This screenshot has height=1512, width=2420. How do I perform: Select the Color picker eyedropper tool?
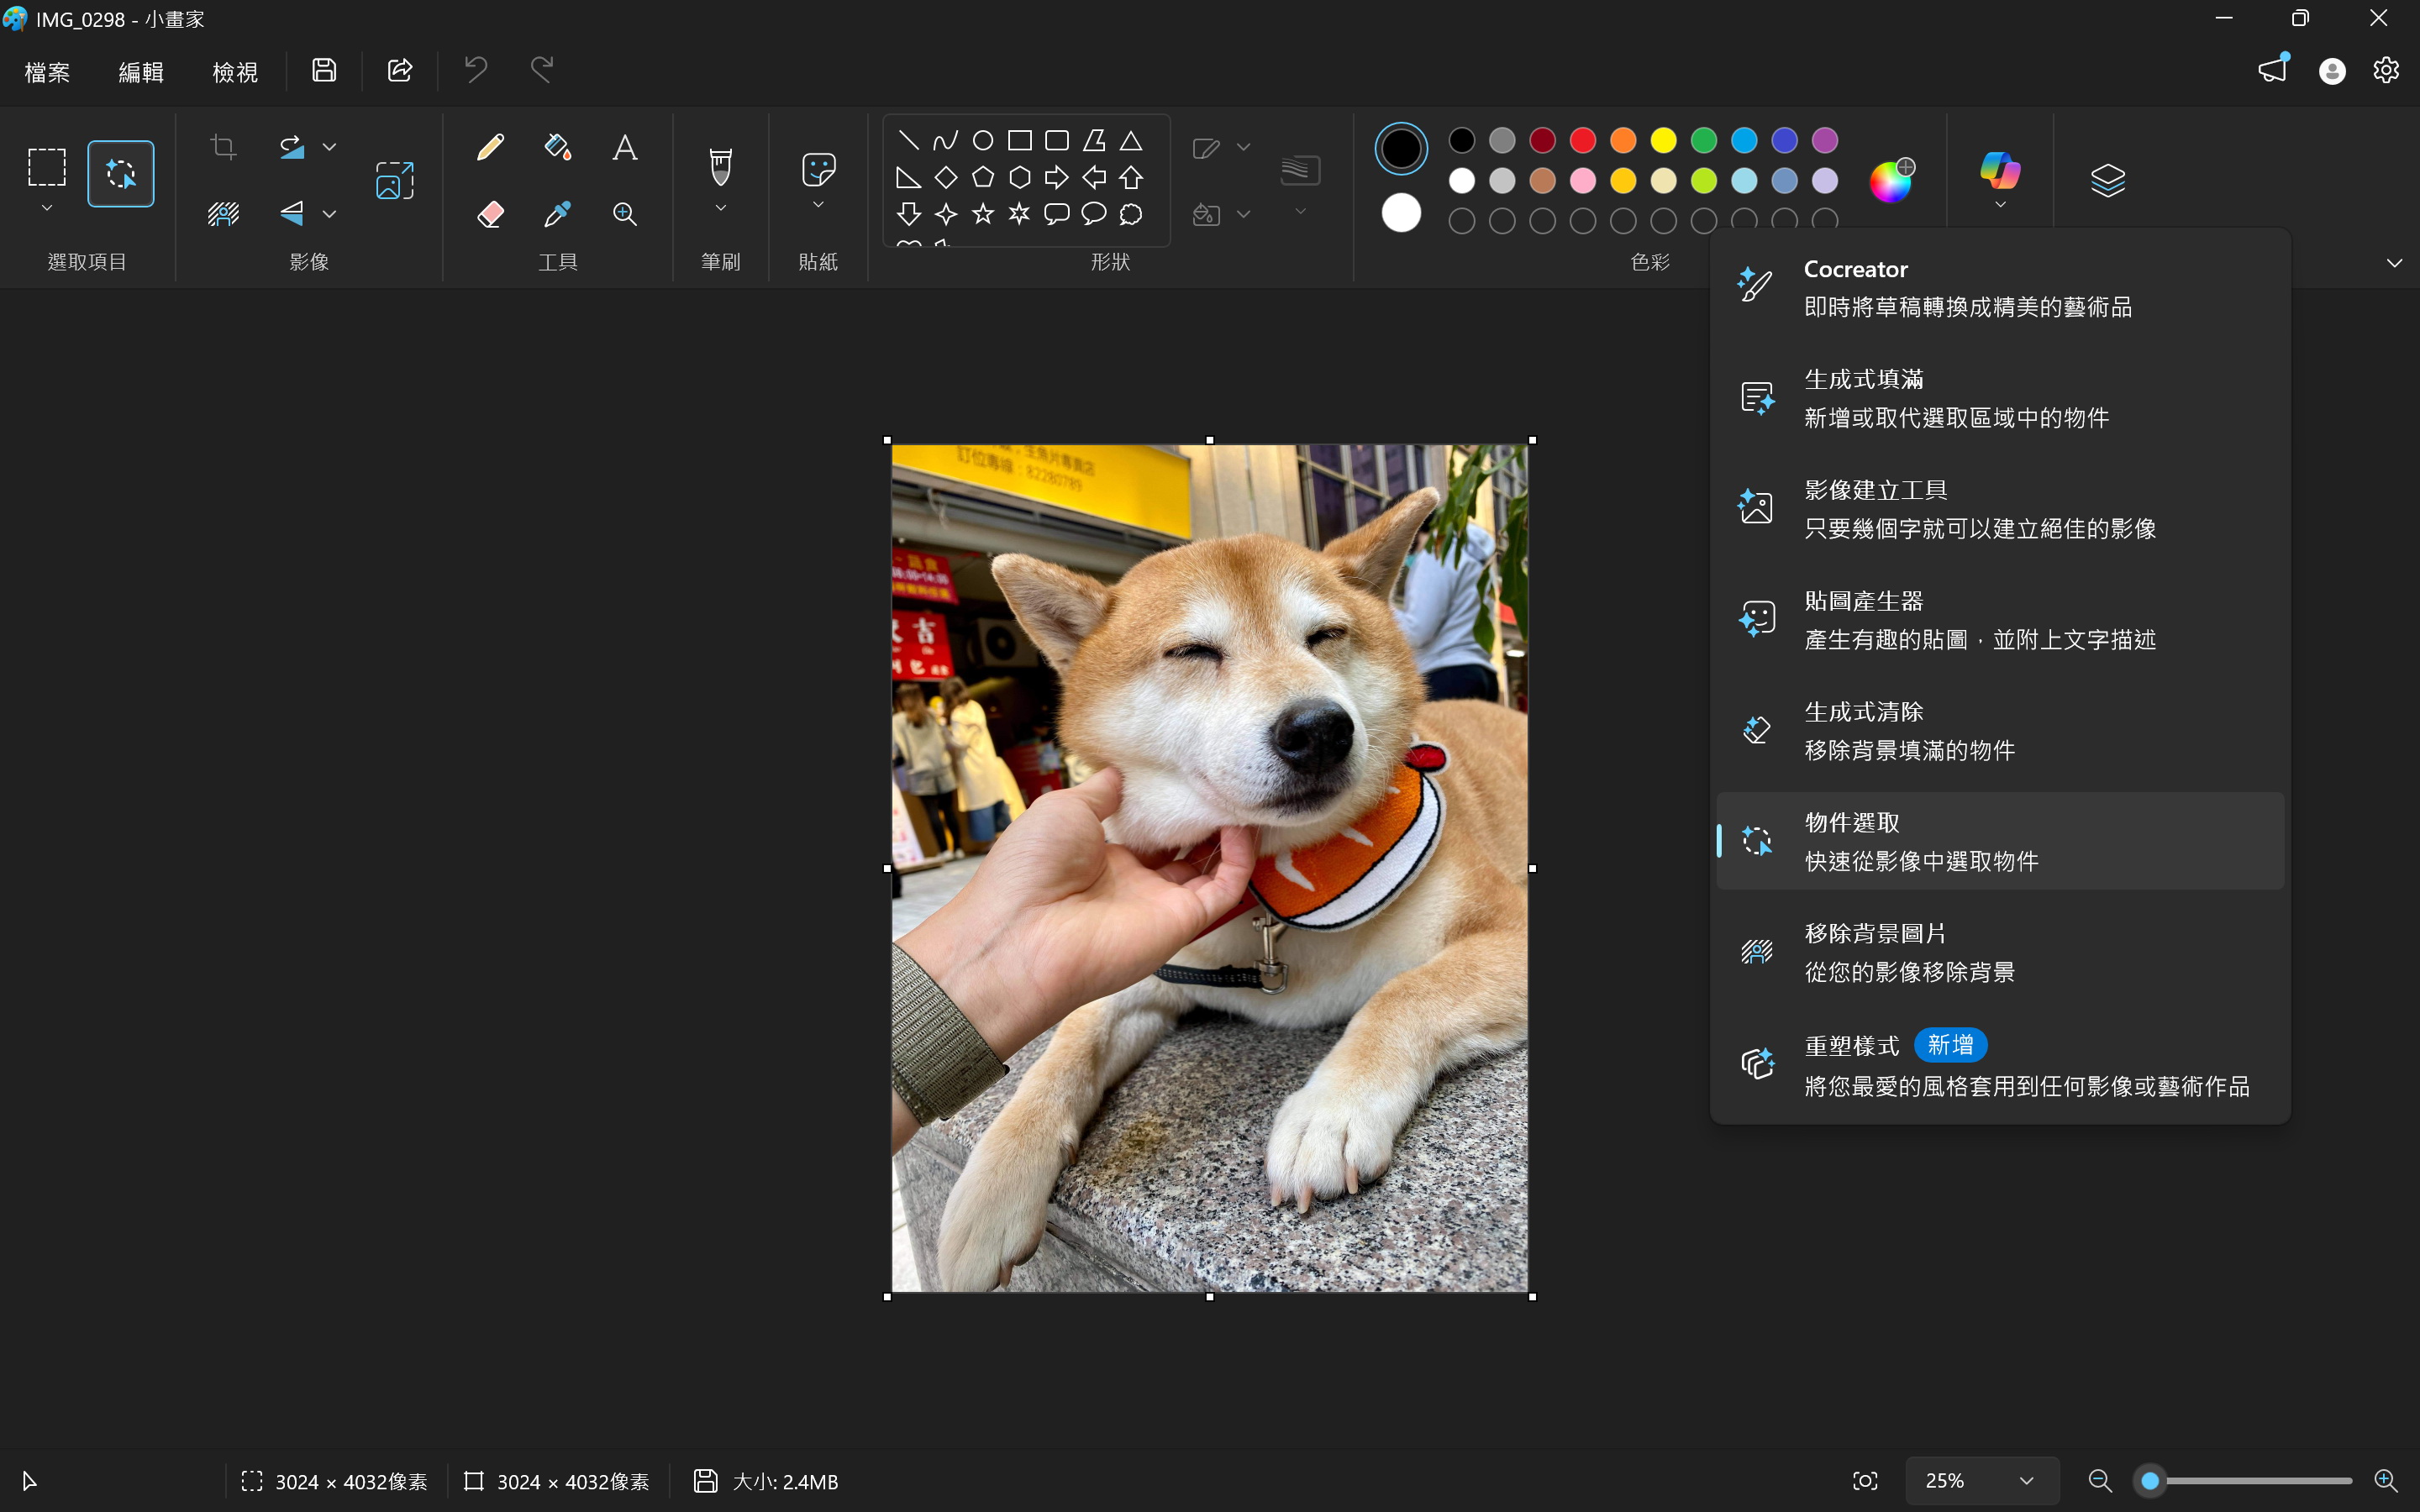pos(557,214)
